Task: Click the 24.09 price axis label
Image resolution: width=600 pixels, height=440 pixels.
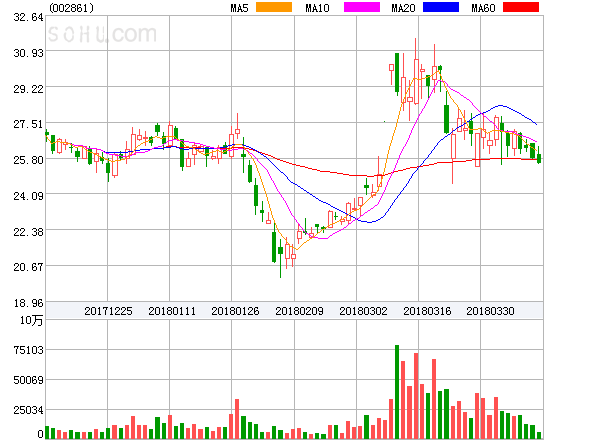Action: 28,196
